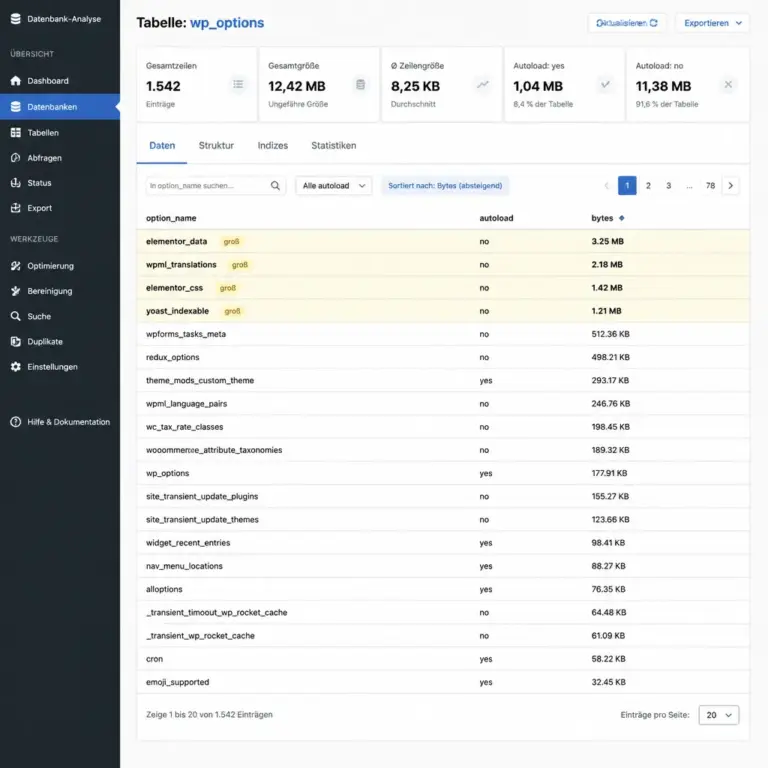Click the yoast_indexable row name
Screen dimensions: 768x768
click(177, 311)
